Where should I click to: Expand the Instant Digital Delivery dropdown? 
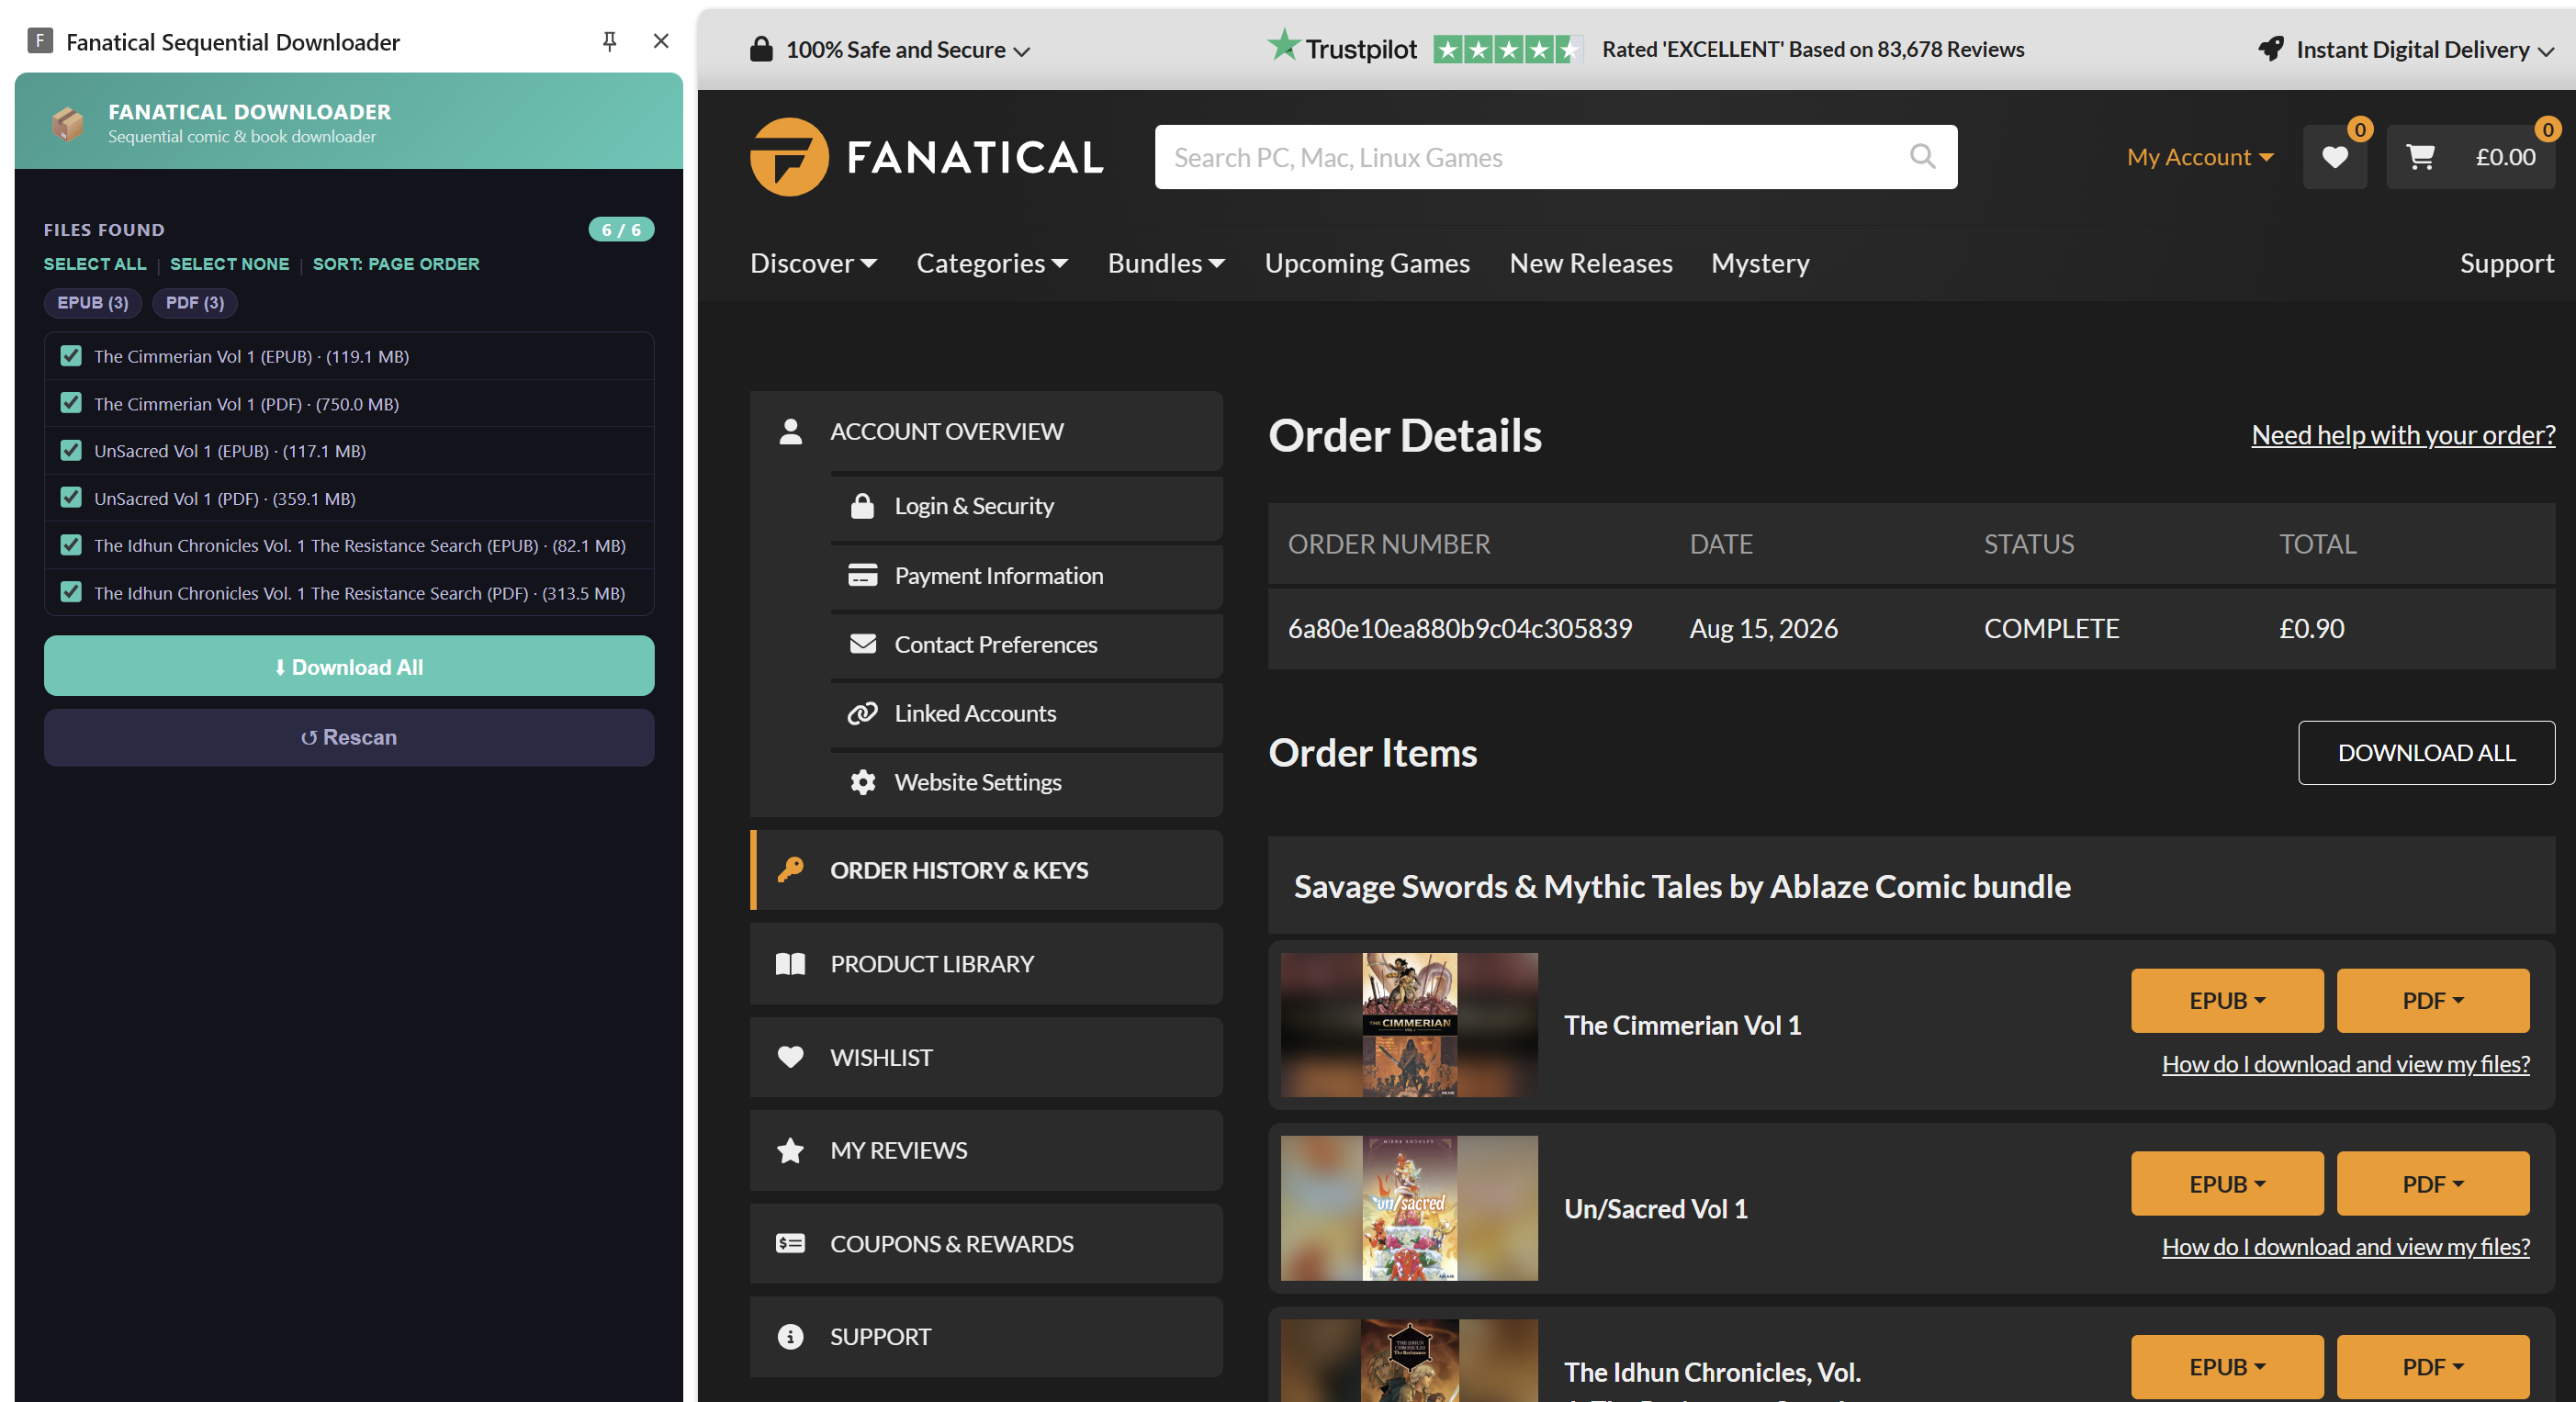pyautogui.click(x=2546, y=51)
